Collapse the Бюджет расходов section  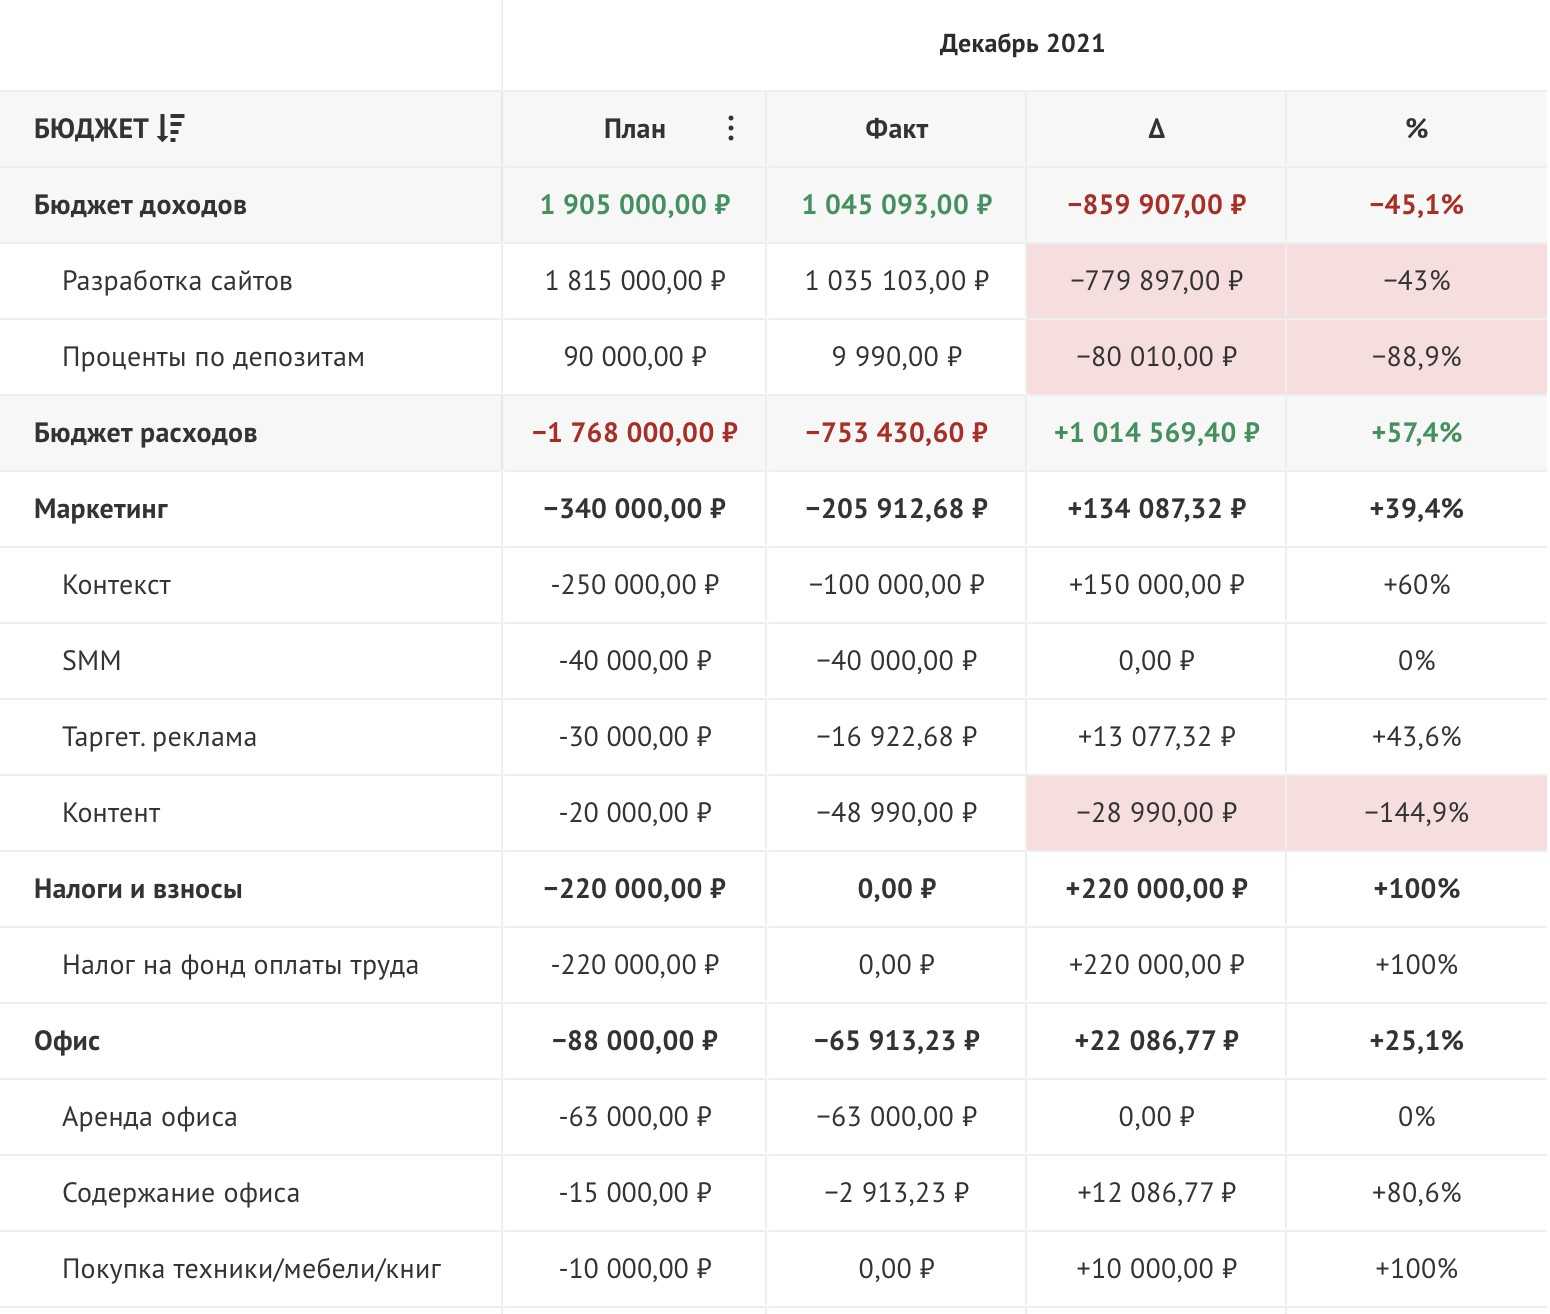(x=145, y=433)
